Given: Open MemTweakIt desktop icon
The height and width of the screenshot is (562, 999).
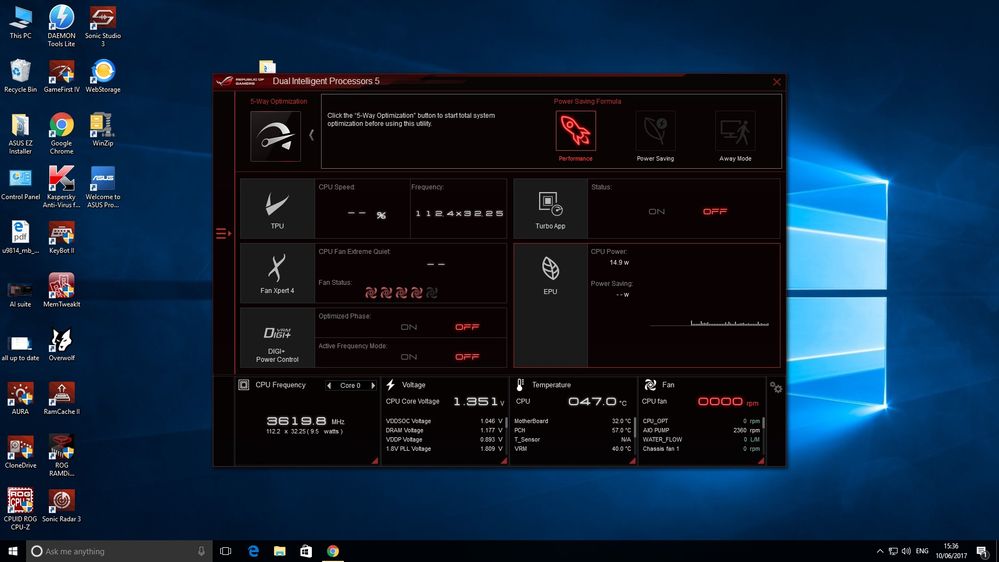Looking at the screenshot, I should coord(61,291).
